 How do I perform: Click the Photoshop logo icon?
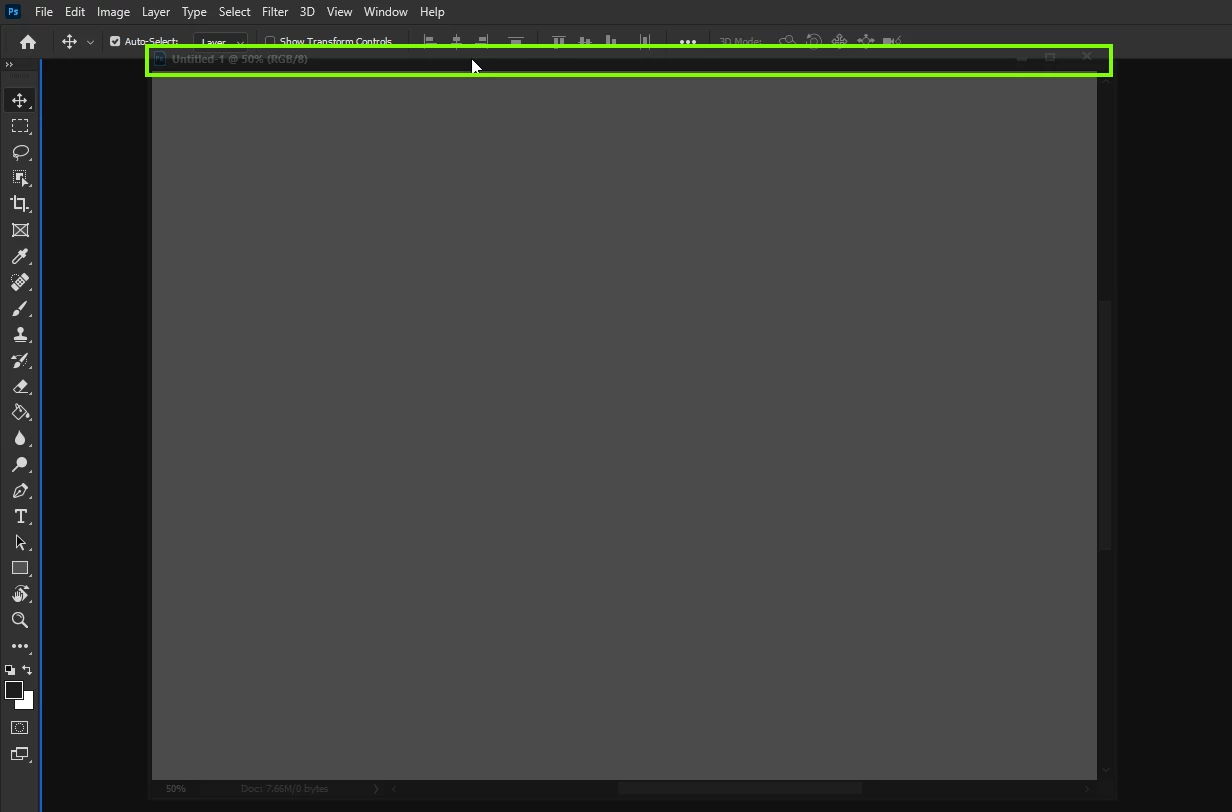click(x=13, y=12)
